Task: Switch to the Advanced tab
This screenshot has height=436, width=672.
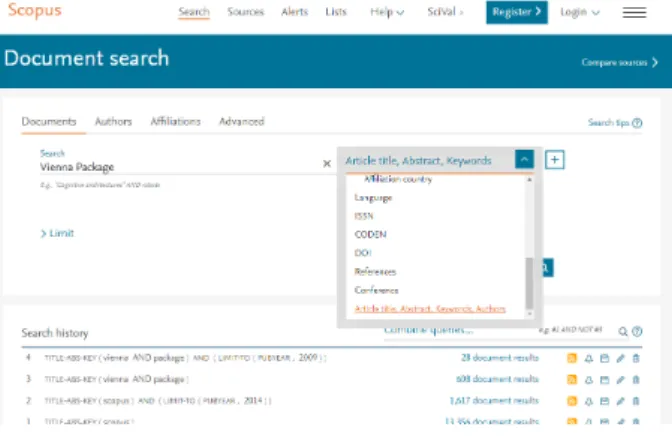Action: click(x=242, y=122)
